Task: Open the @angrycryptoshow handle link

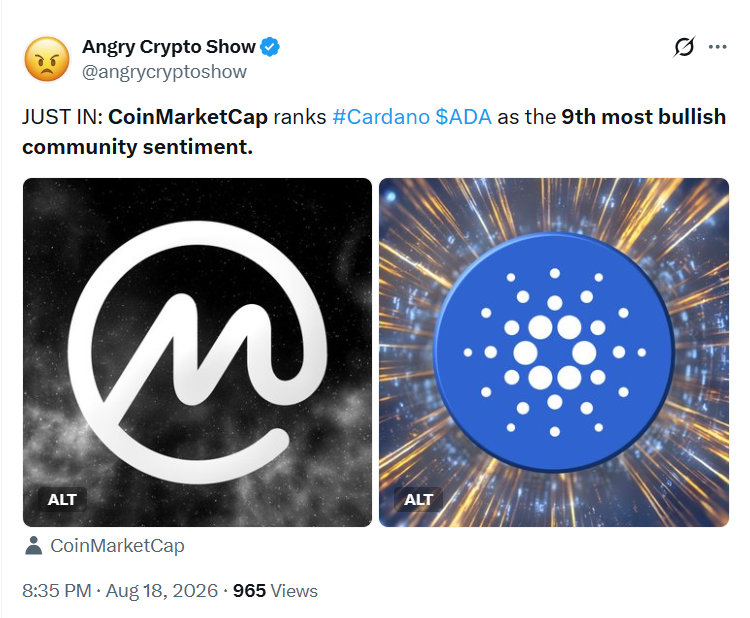Action: pyautogui.click(x=164, y=72)
